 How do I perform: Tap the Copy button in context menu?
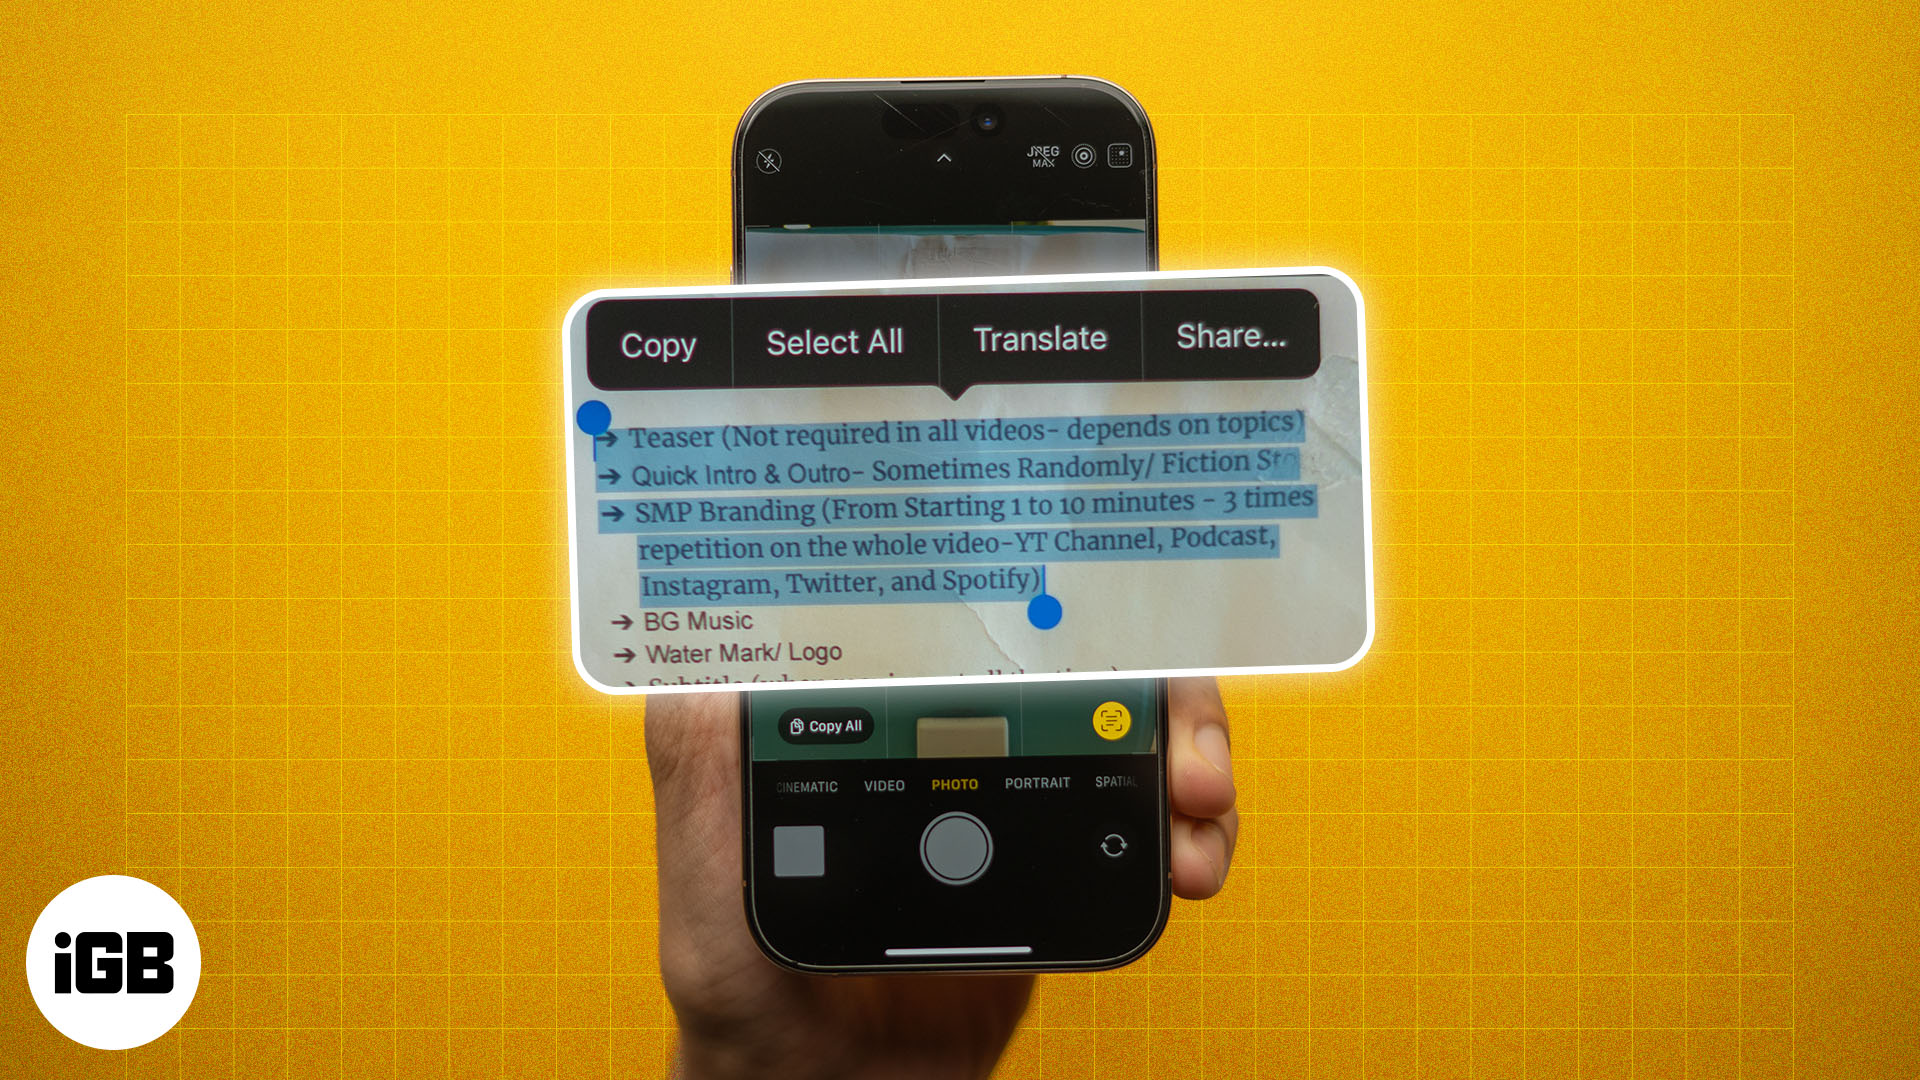[x=659, y=338]
